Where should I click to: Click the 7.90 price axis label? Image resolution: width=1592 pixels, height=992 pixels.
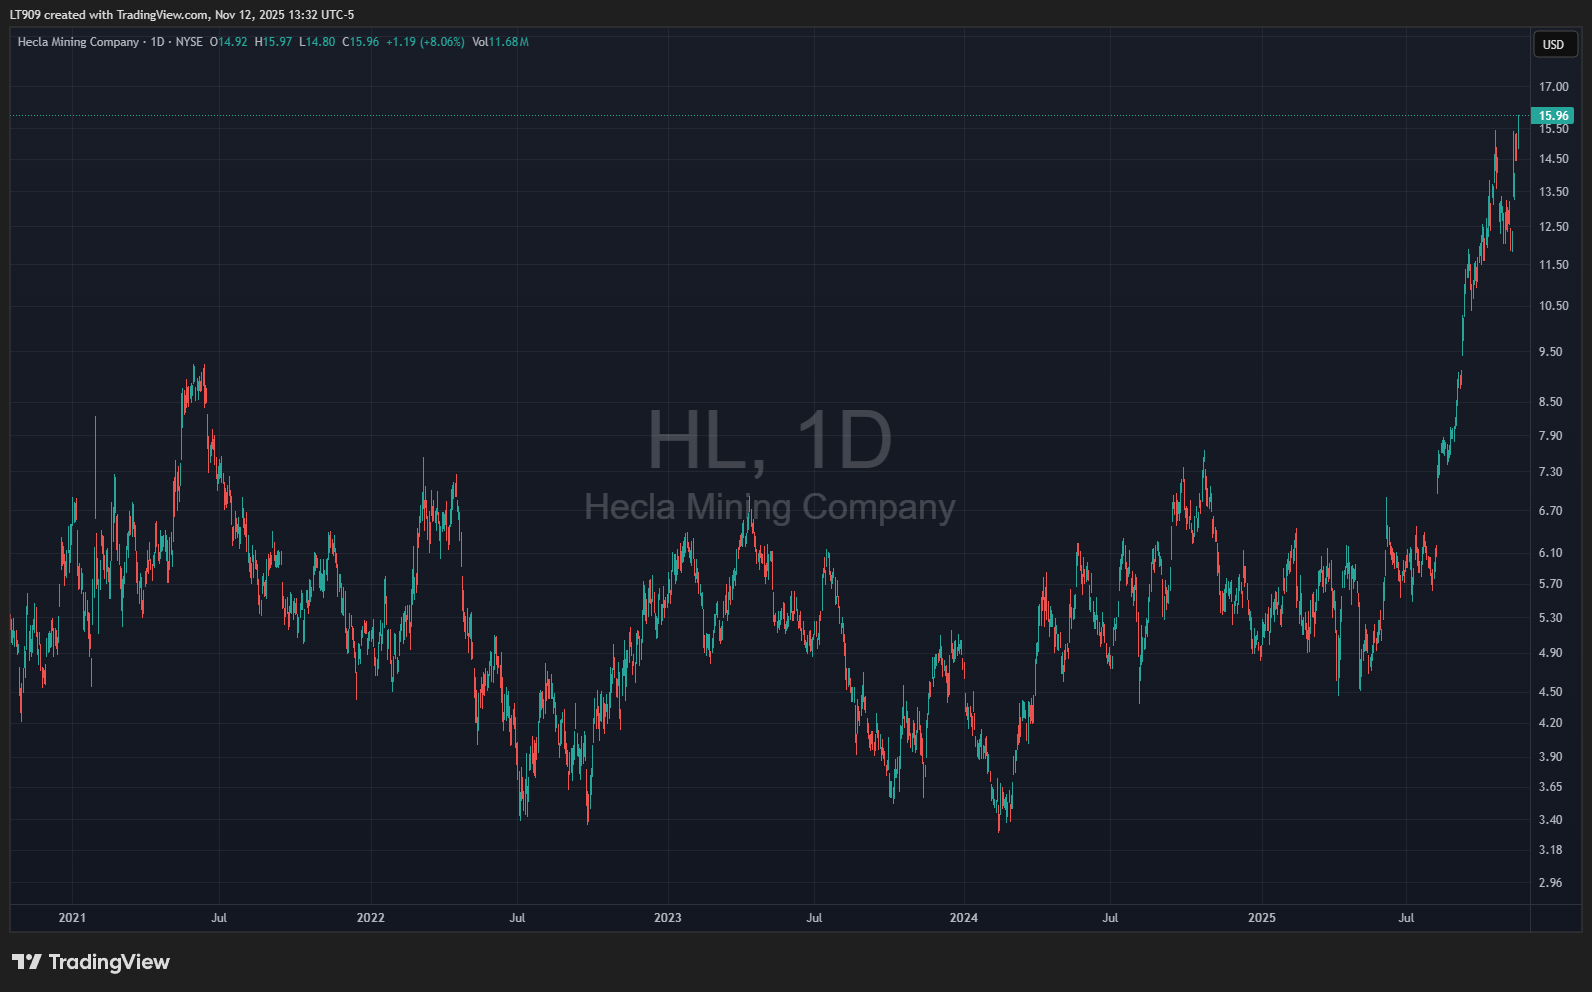(1550, 436)
